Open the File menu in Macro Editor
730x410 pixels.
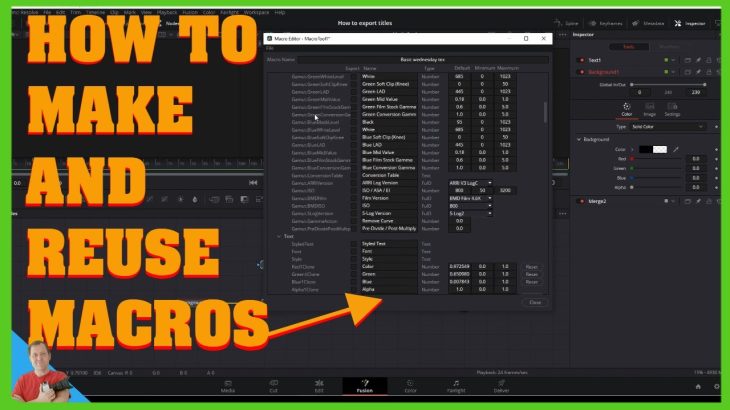point(270,48)
